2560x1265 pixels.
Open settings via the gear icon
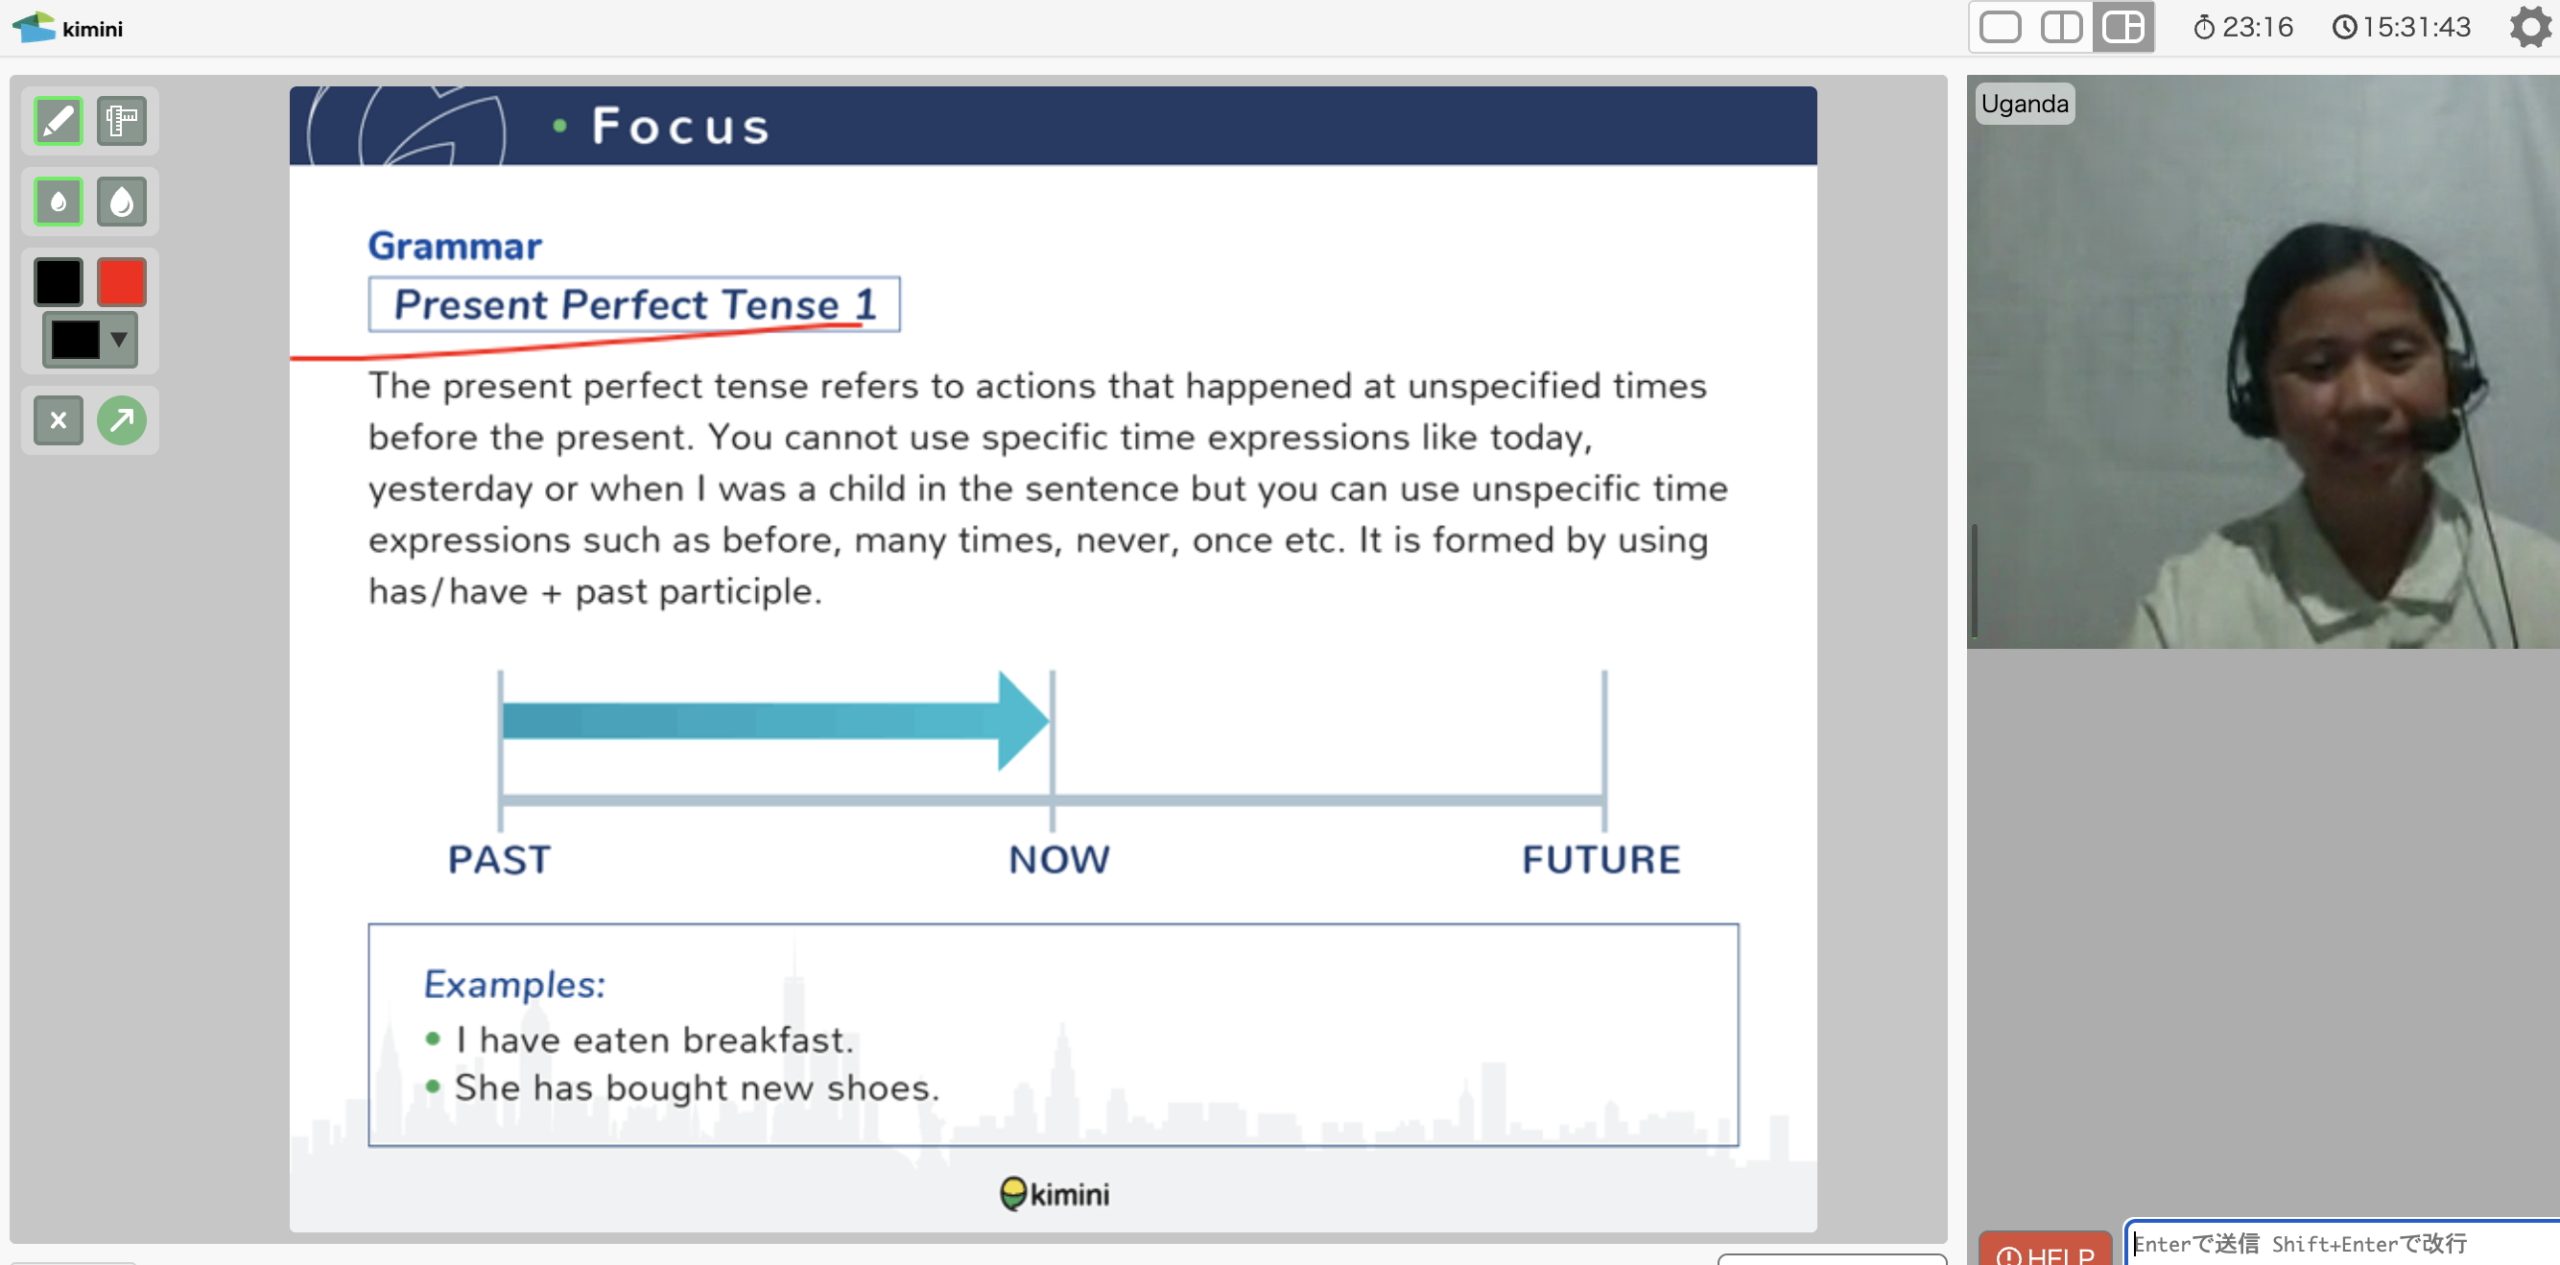point(2529,27)
